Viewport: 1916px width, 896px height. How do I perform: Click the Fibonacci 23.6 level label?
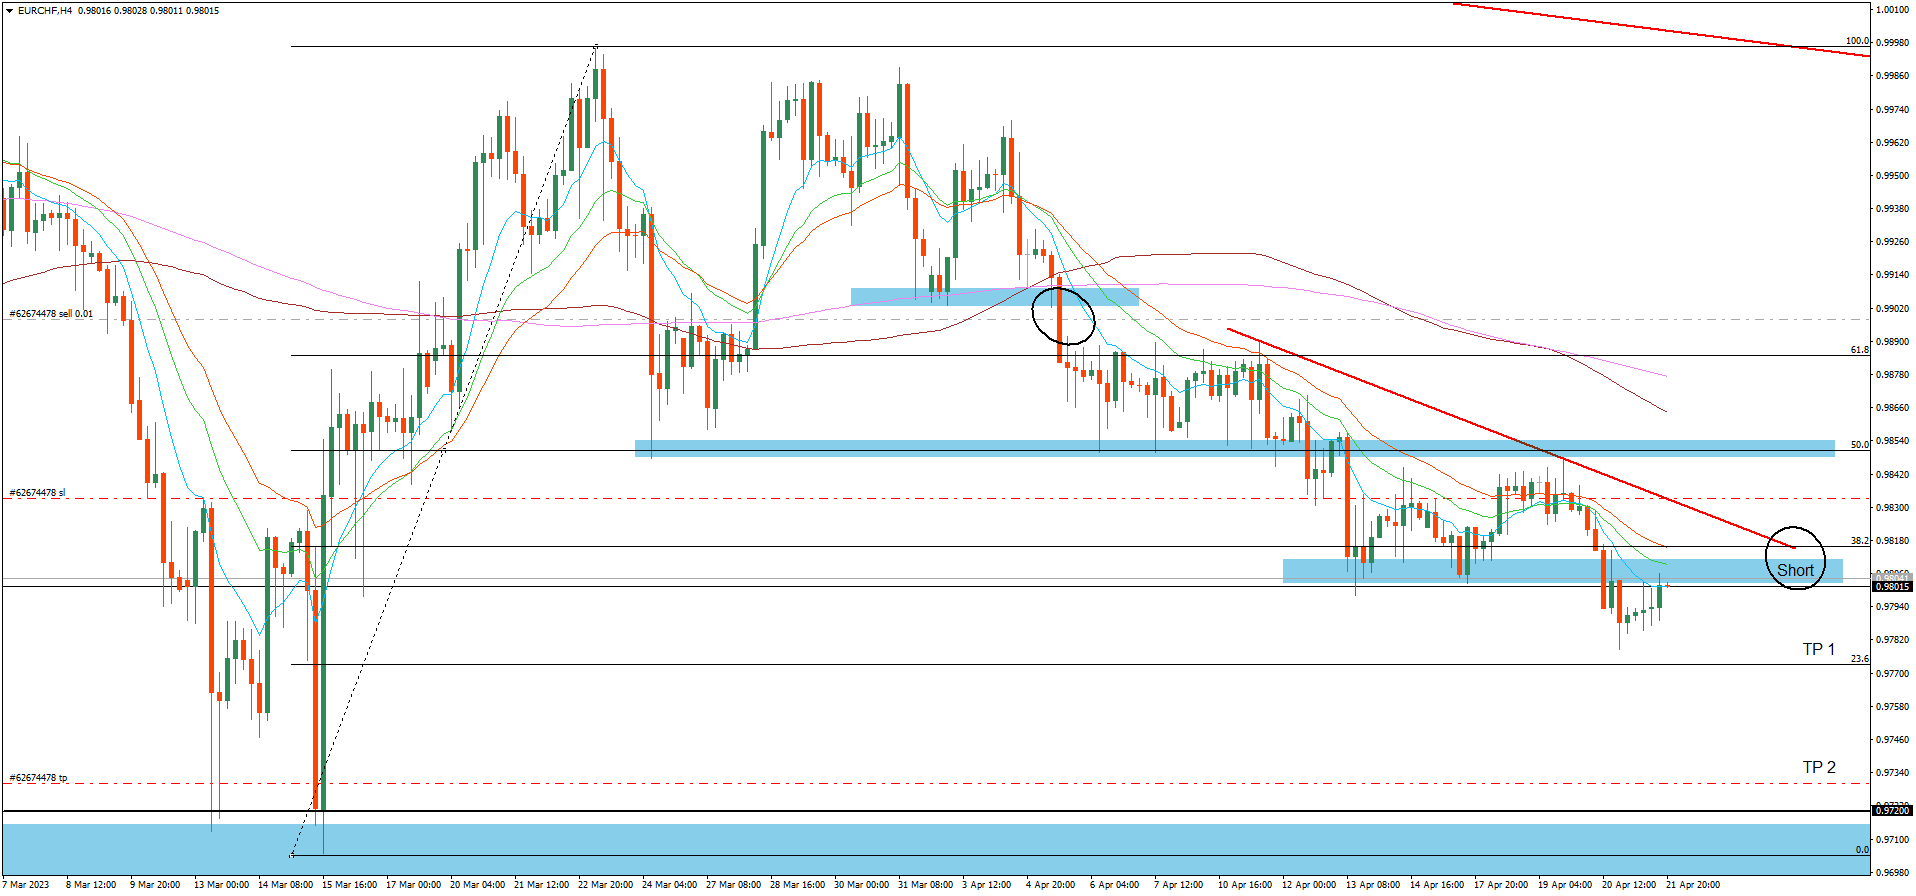click(x=1859, y=659)
